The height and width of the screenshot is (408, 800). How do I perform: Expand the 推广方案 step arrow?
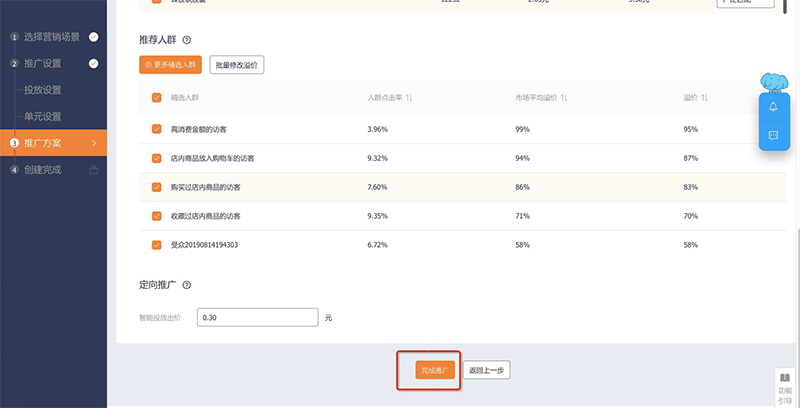tap(94, 143)
